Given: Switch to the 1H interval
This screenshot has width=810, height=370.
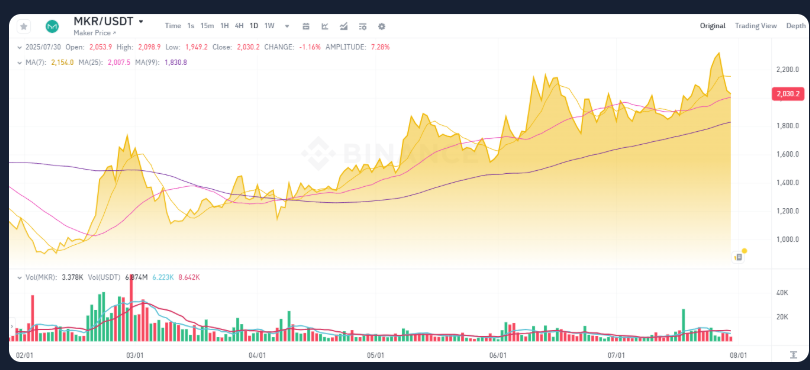Looking at the screenshot, I should tap(225, 26).
